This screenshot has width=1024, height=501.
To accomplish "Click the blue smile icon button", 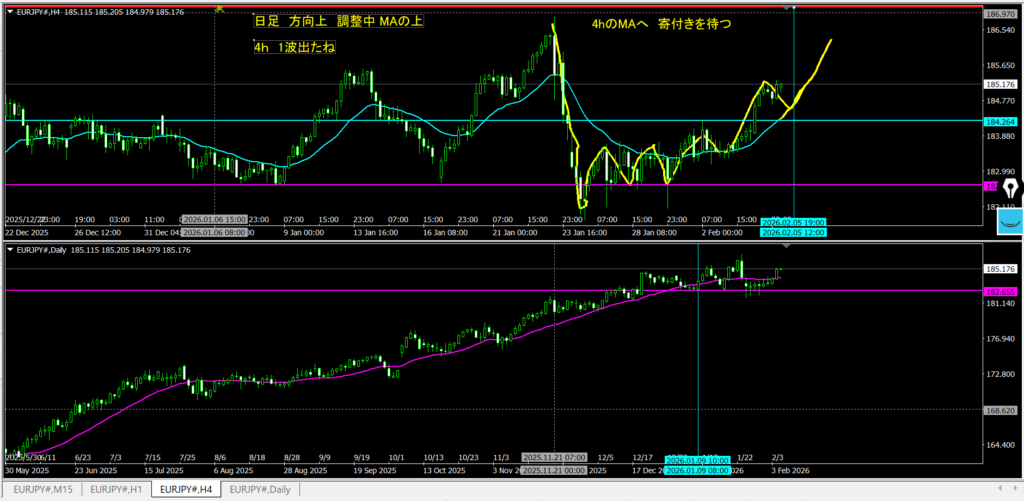I will [1009, 220].
